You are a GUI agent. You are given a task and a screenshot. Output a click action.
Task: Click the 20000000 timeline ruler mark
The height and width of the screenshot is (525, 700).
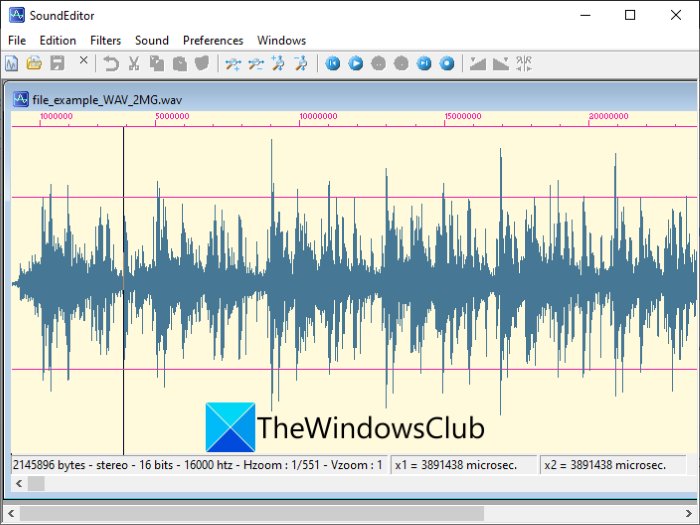608,116
